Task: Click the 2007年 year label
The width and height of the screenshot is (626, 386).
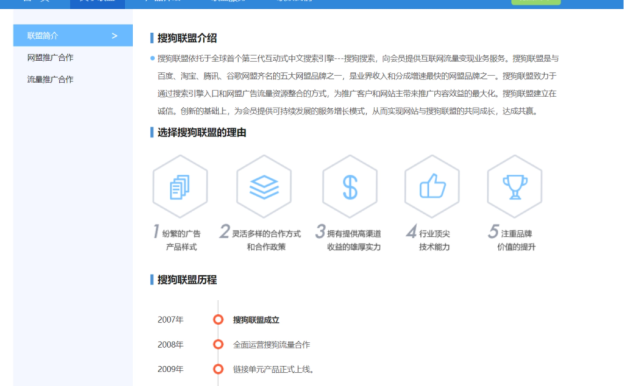Action: 170,320
